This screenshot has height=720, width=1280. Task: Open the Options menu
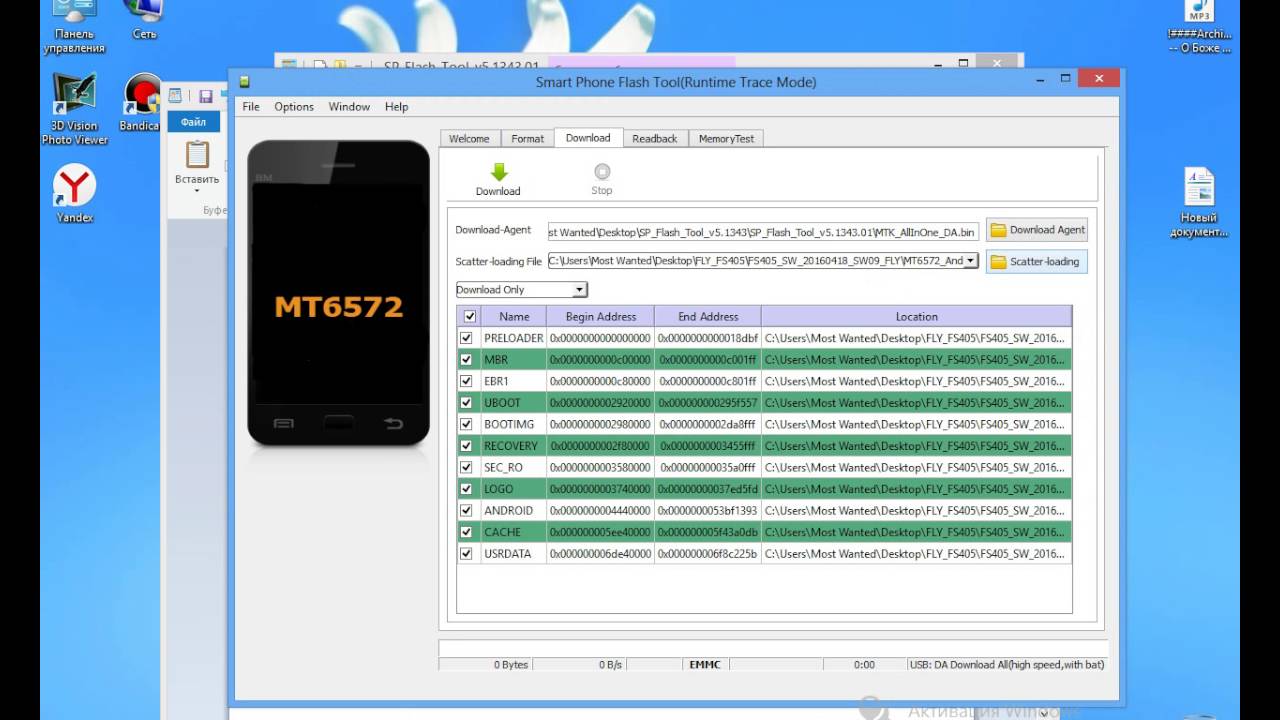294,107
